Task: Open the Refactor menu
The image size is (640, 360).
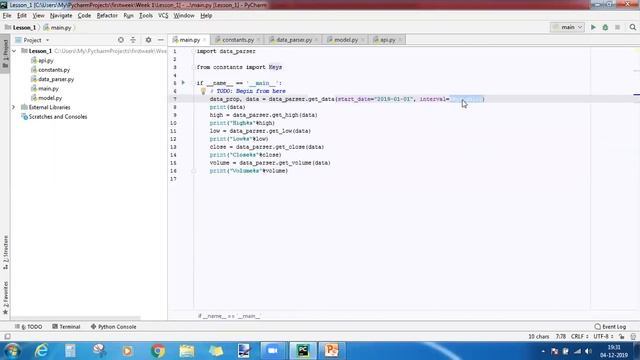Action: (x=107, y=16)
